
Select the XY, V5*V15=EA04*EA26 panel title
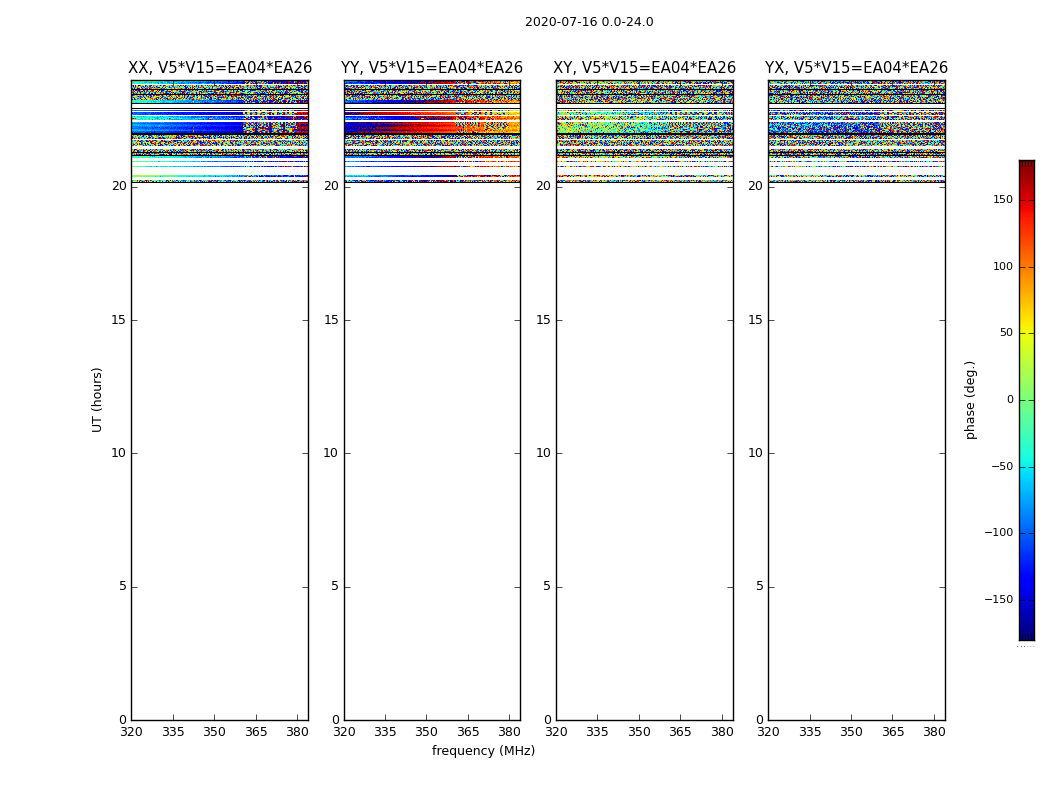644,68
